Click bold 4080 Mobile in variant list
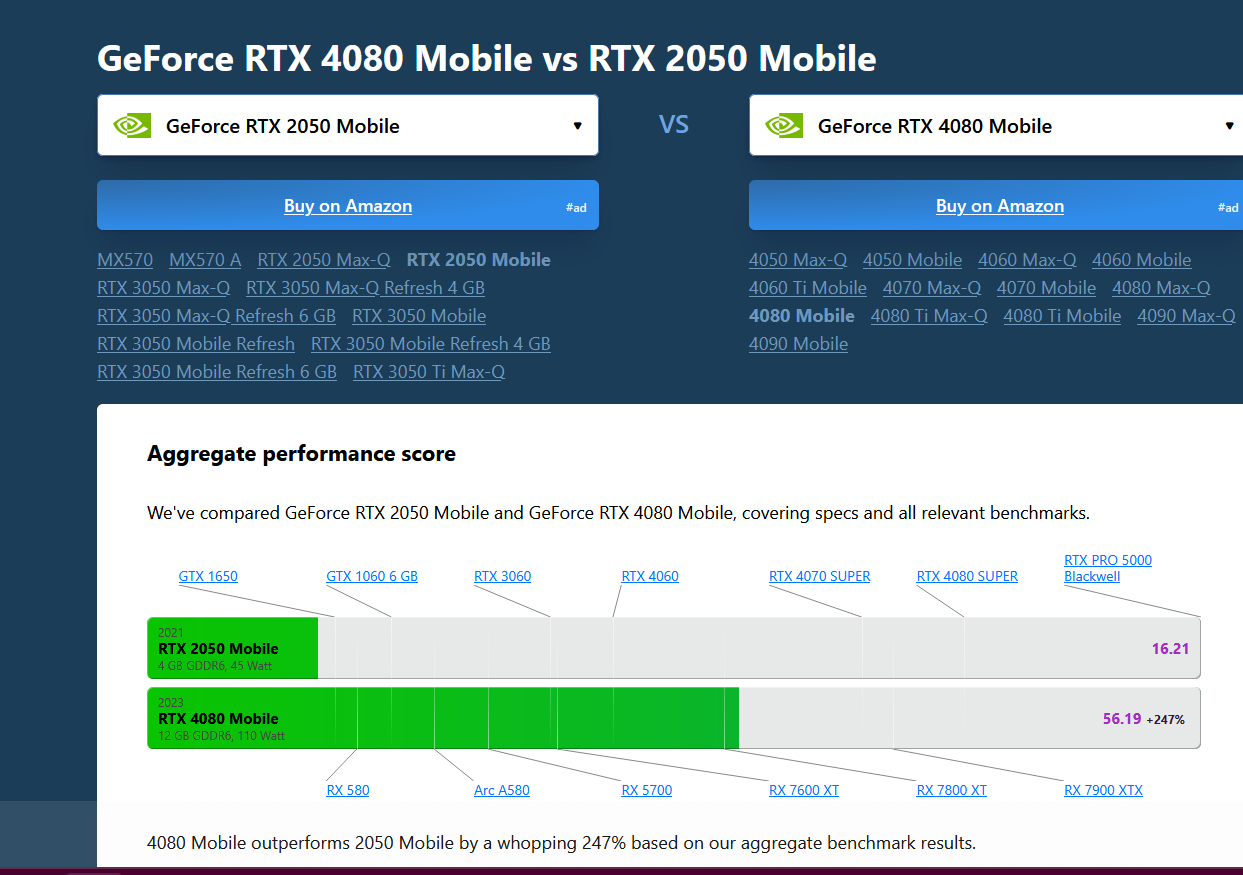 pos(802,316)
